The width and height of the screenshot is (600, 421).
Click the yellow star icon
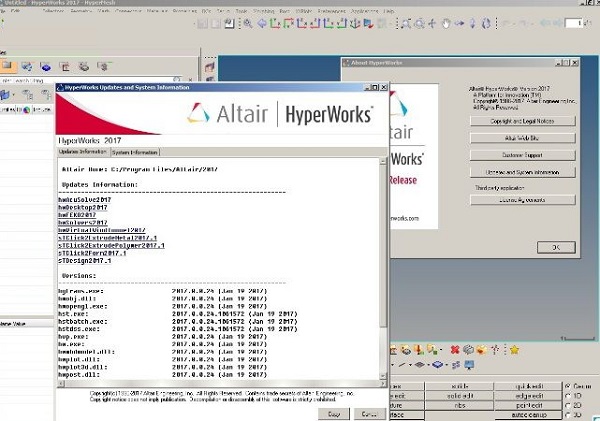(515, 349)
